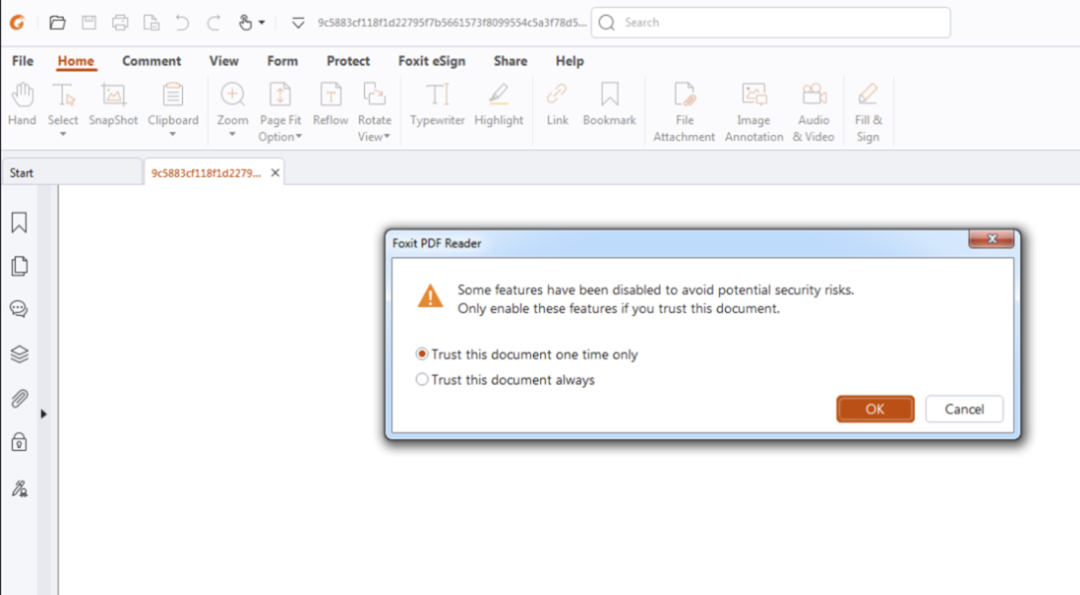The width and height of the screenshot is (1080, 595).
Task: Open the File menu
Action: tap(23, 61)
